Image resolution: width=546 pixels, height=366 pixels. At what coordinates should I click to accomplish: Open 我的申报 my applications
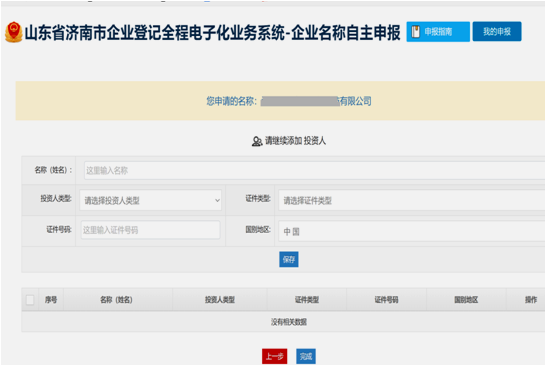[497, 32]
